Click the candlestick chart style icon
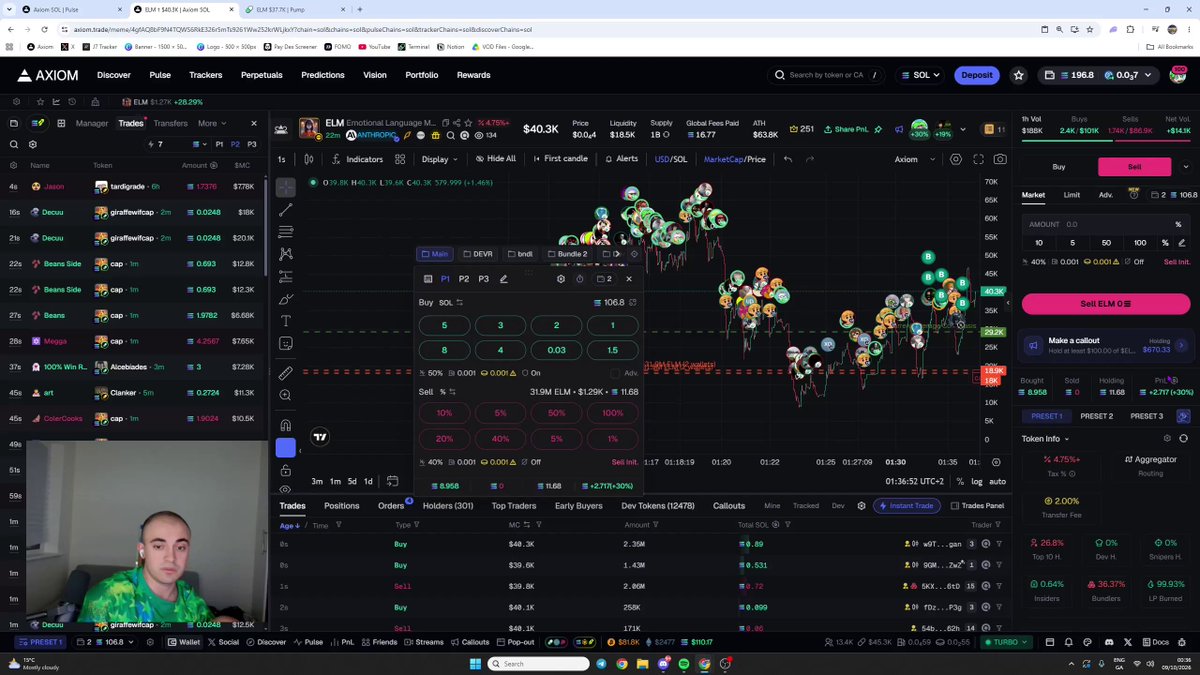1200x675 pixels. click(x=308, y=159)
